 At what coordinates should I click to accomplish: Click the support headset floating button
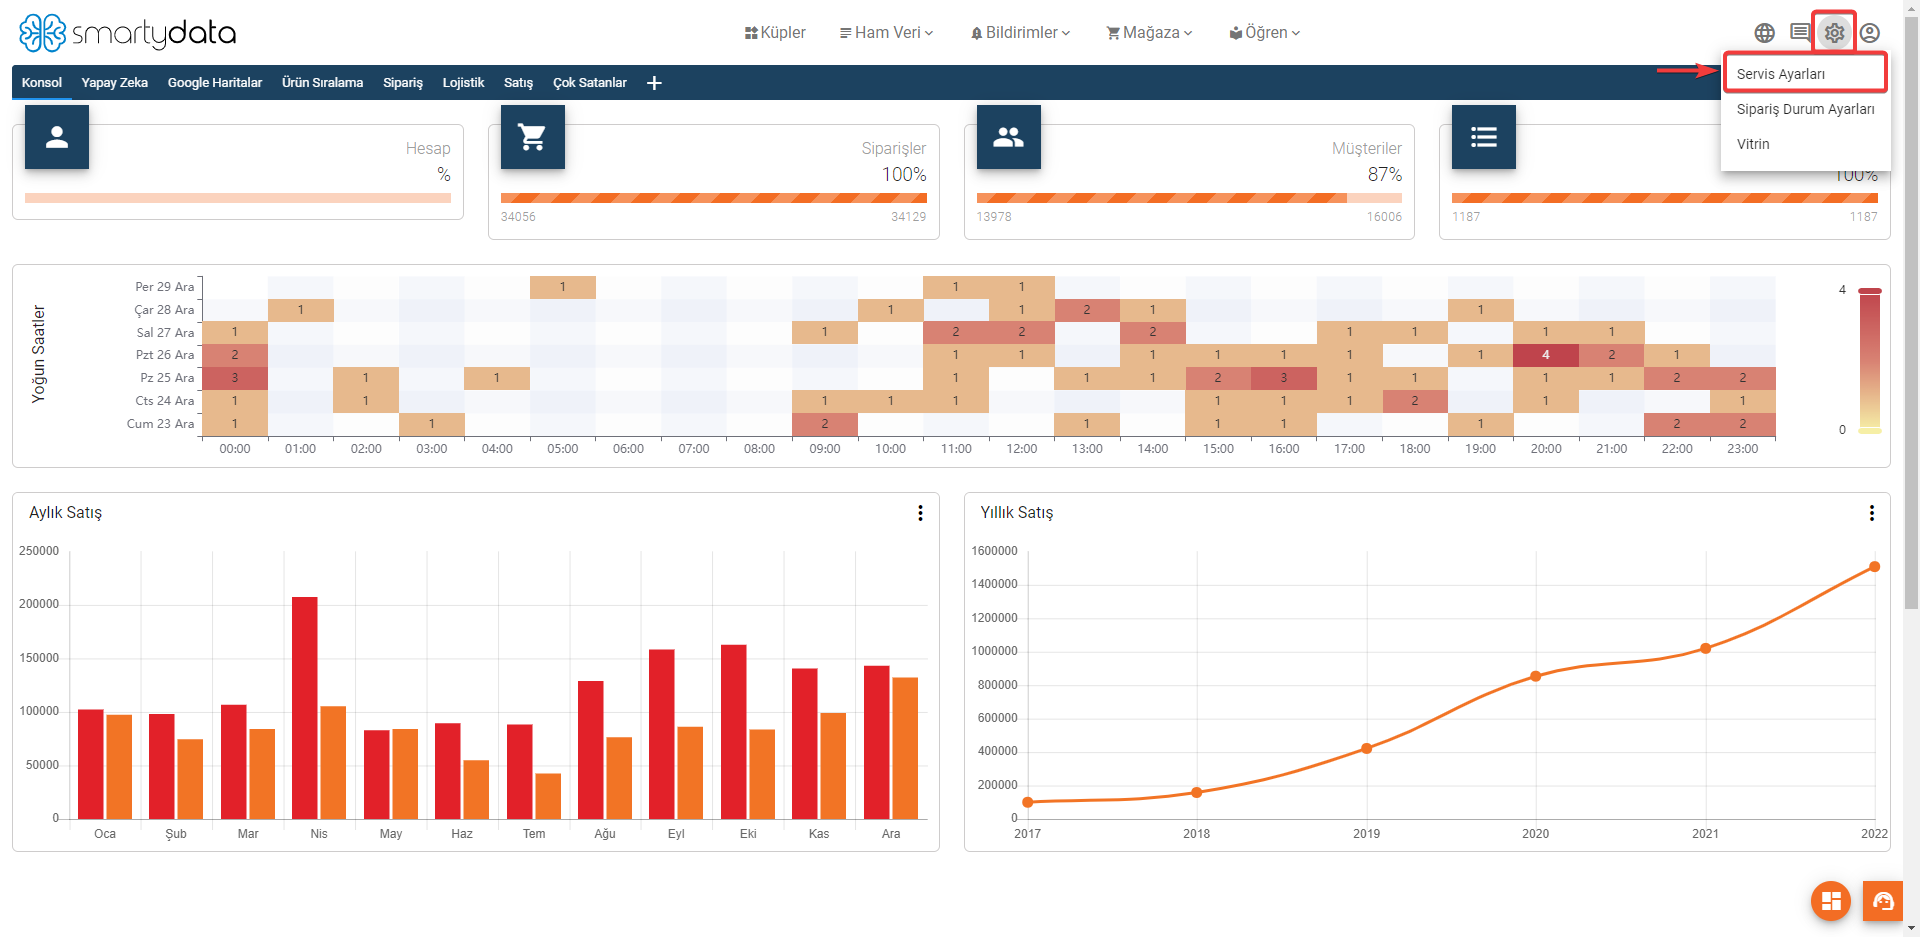(1883, 901)
